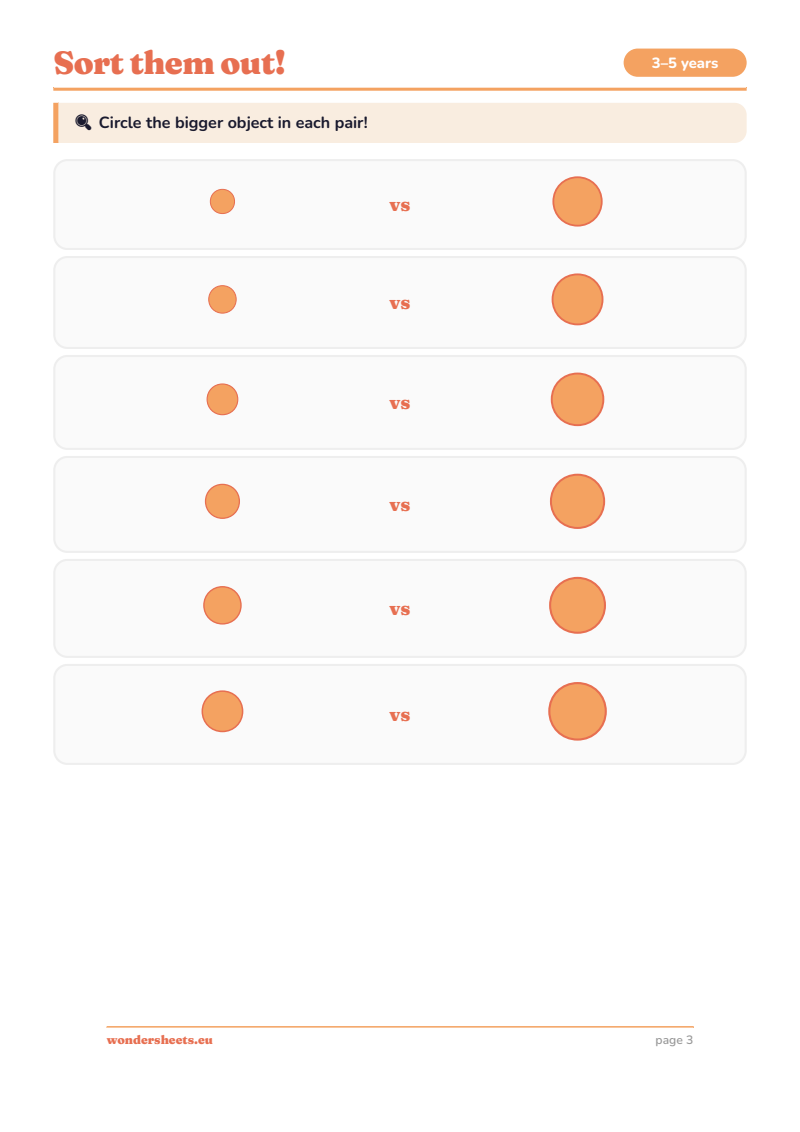Click the small circle in the first row
Image resolution: width=800 pixels, height=1132 pixels.
(222, 201)
